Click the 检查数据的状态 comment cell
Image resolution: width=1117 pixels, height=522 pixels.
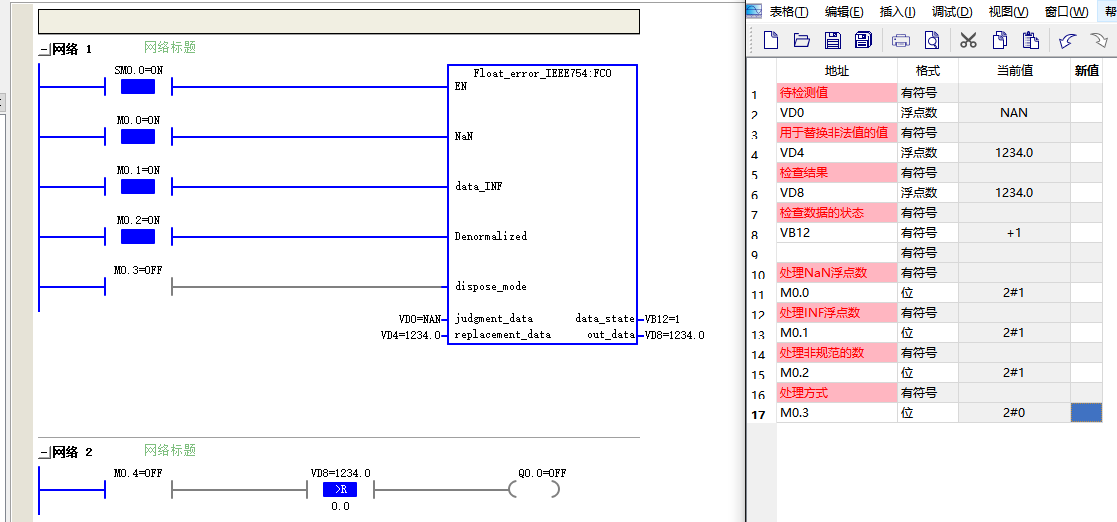[x=837, y=212]
